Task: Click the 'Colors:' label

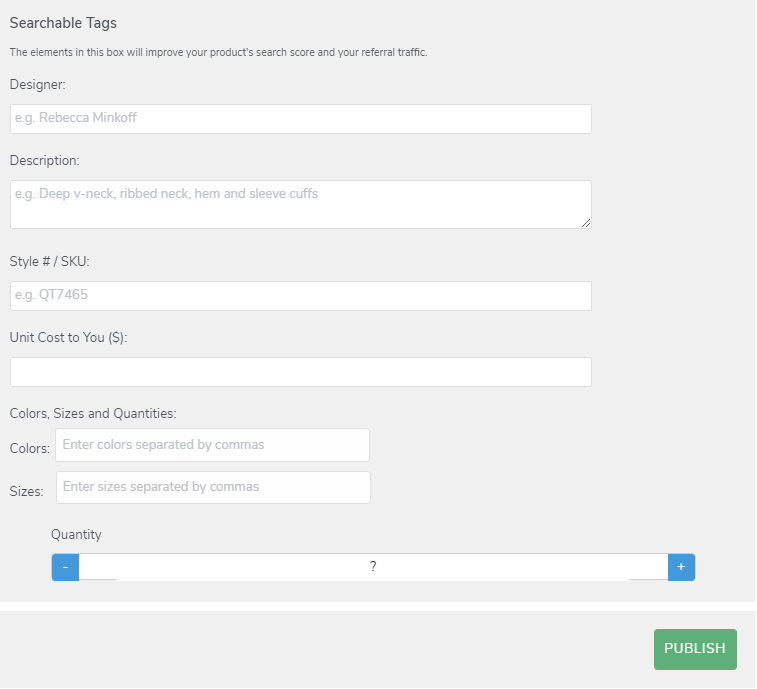Action: tap(29, 449)
